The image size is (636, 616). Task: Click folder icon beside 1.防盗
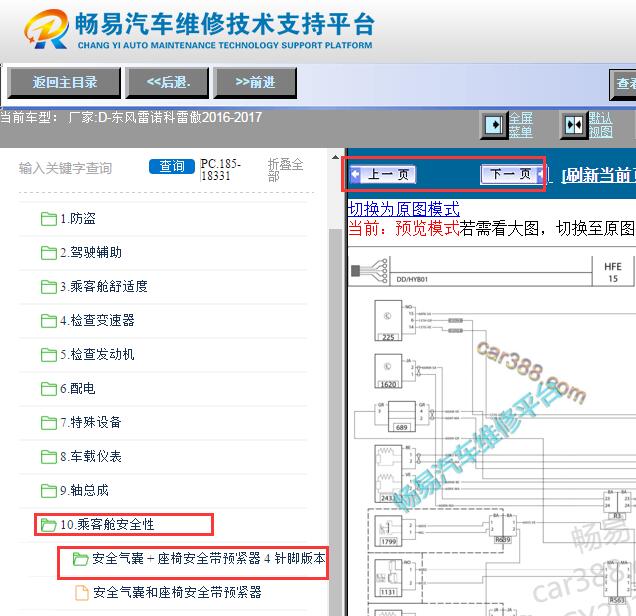pyautogui.click(x=49, y=219)
